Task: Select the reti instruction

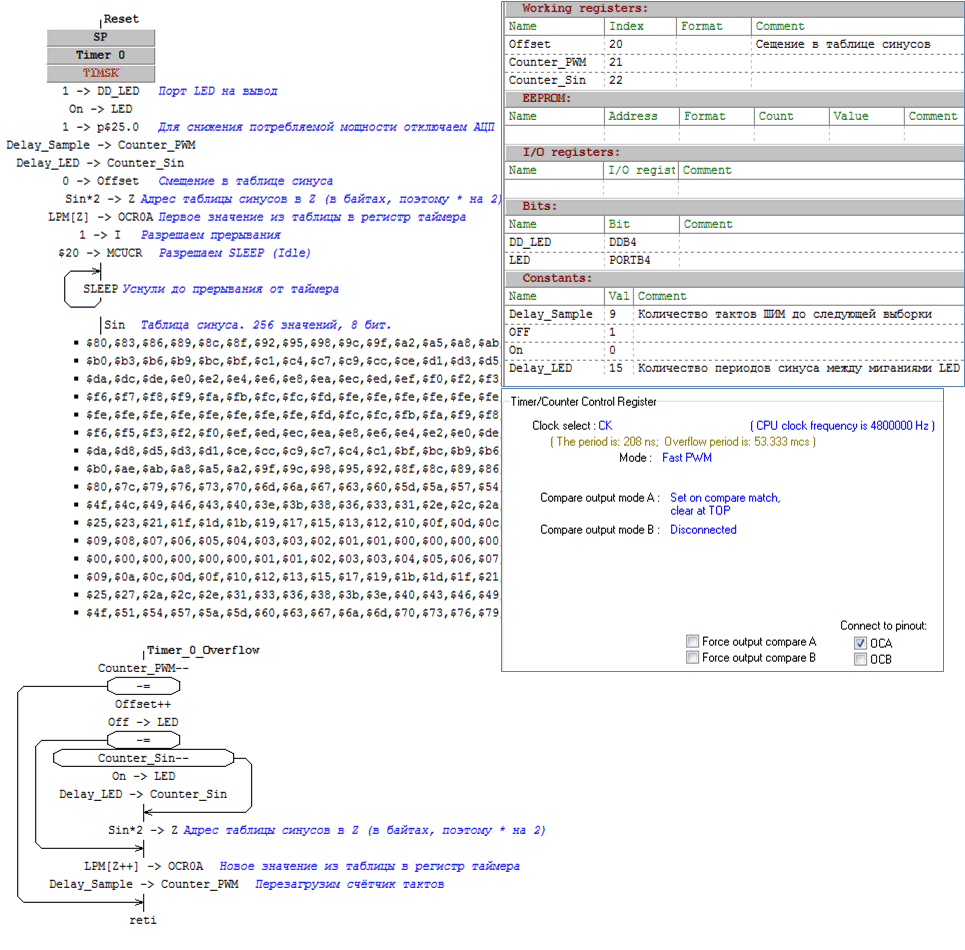Action: [143, 920]
